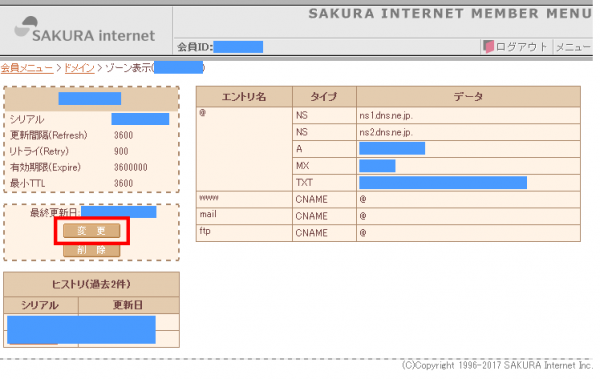Click the シリアル label in zone info
600x379 pixels.
[x=27, y=119]
